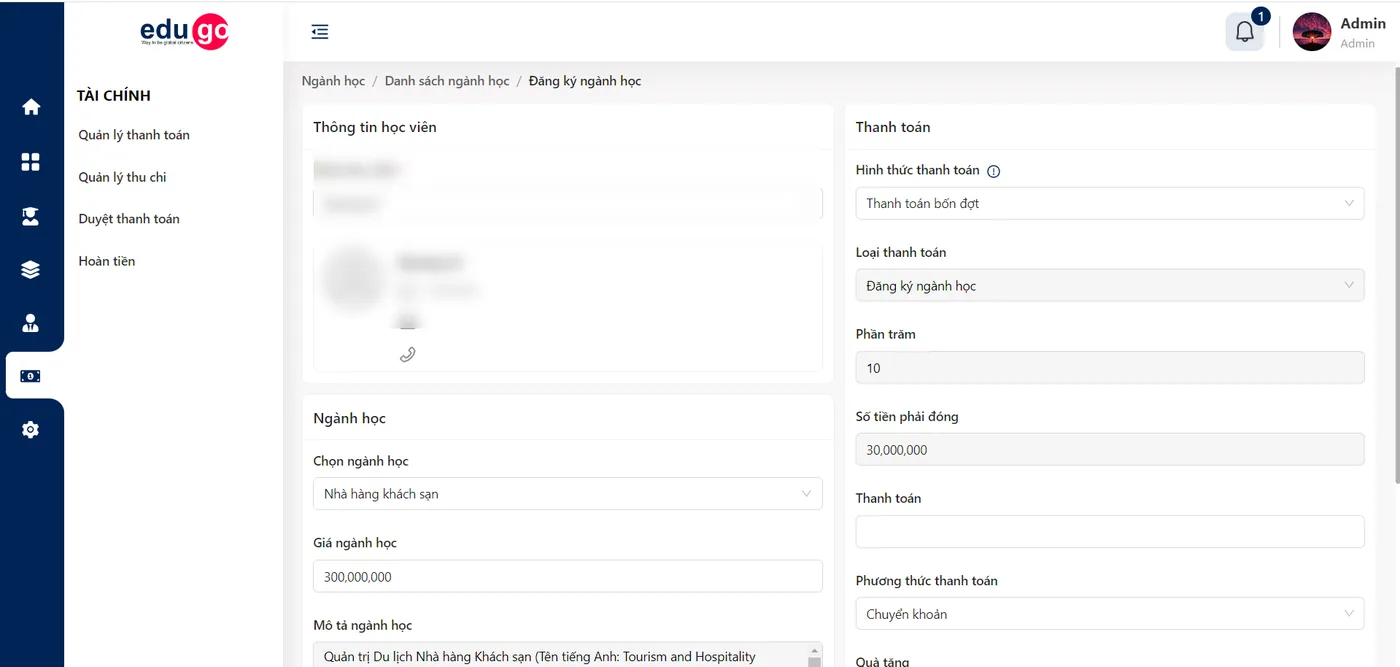Select Duyệt thanh toán menu item
This screenshot has width=1400, height=667.
click(129, 219)
